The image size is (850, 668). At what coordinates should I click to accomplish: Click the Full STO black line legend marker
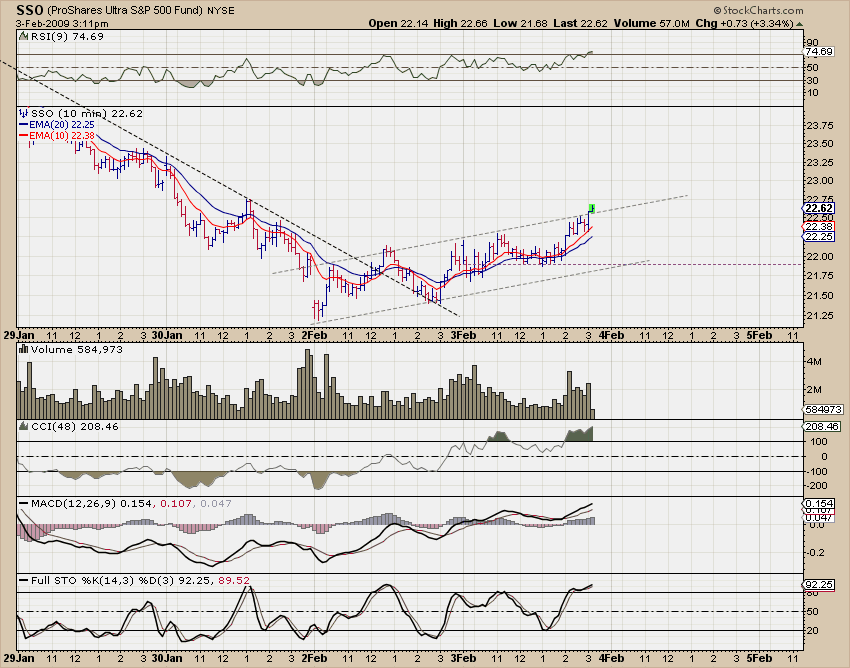pos(23,580)
